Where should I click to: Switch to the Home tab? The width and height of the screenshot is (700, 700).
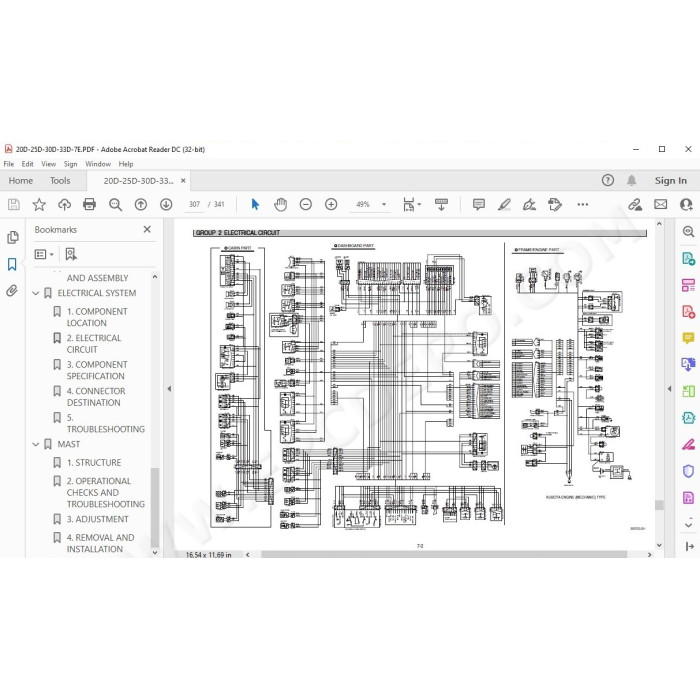(x=21, y=181)
